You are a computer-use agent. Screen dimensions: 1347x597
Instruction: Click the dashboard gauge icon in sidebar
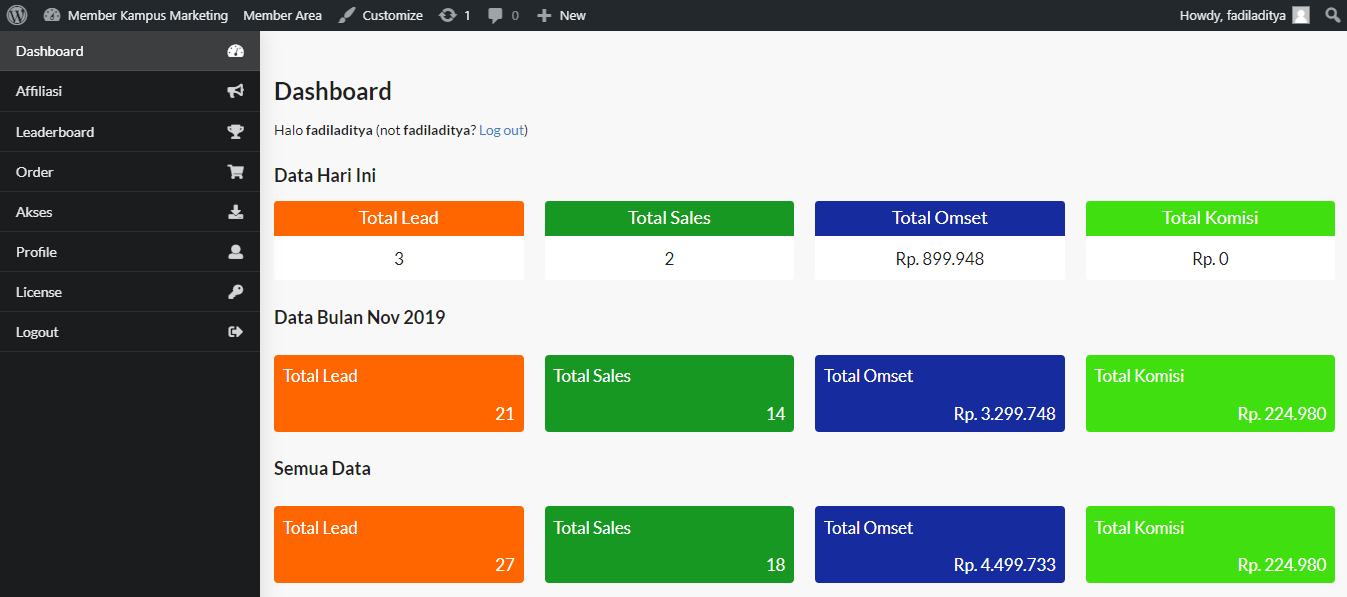click(x=236, y=51)
